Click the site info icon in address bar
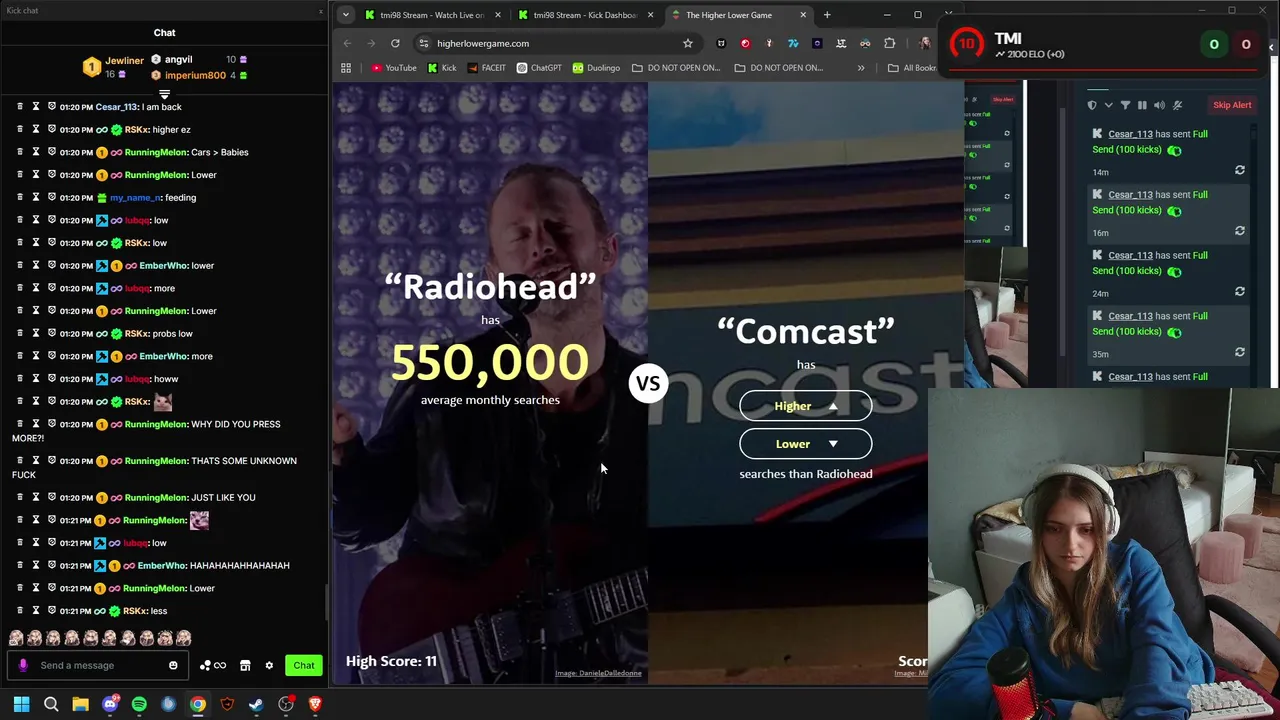Viewport: 1280px width, 720px height. click(424, 43)
